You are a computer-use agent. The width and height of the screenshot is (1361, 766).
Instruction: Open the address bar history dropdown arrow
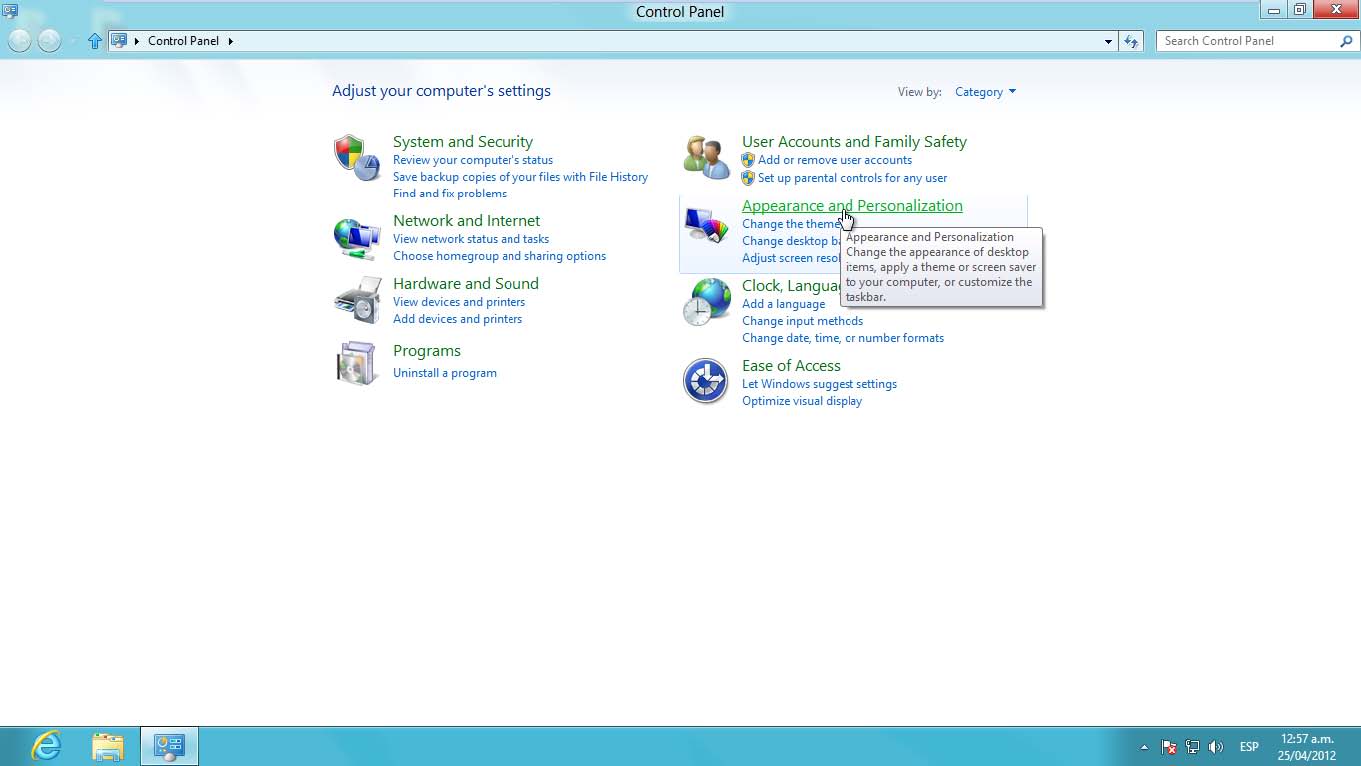point(1108,41)
